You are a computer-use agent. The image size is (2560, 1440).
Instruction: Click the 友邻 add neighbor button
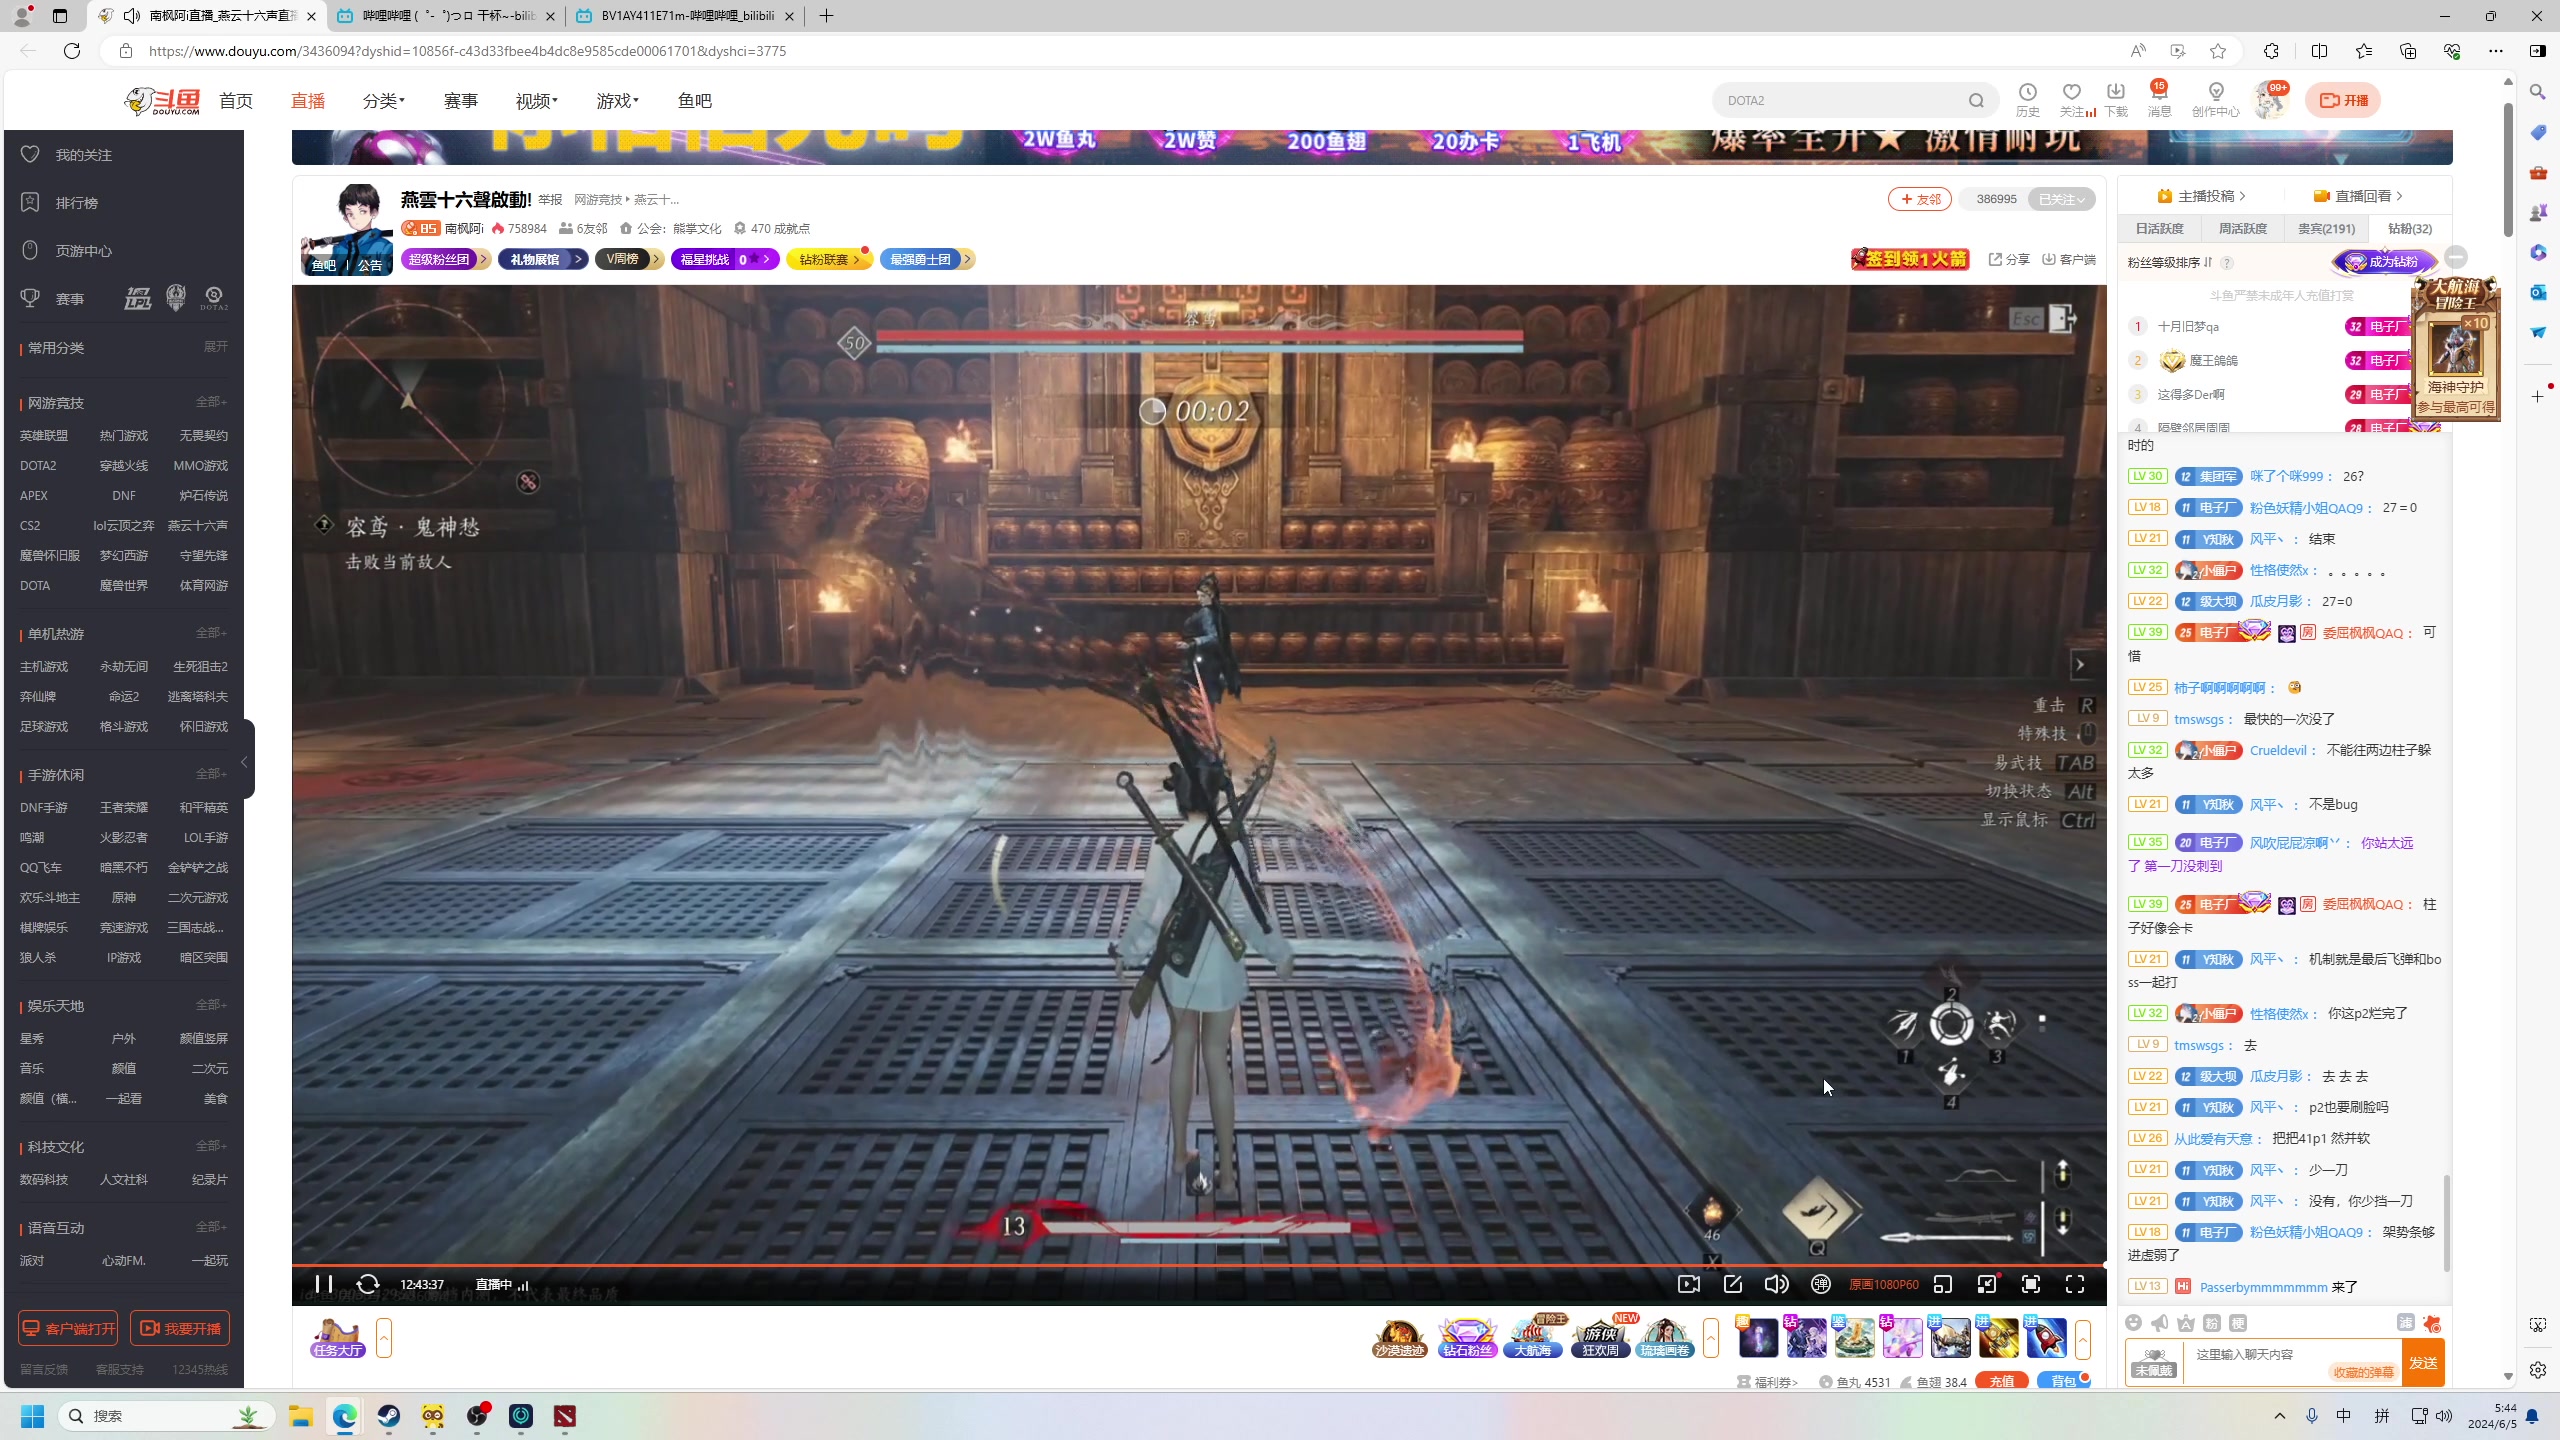[1920, 199]
